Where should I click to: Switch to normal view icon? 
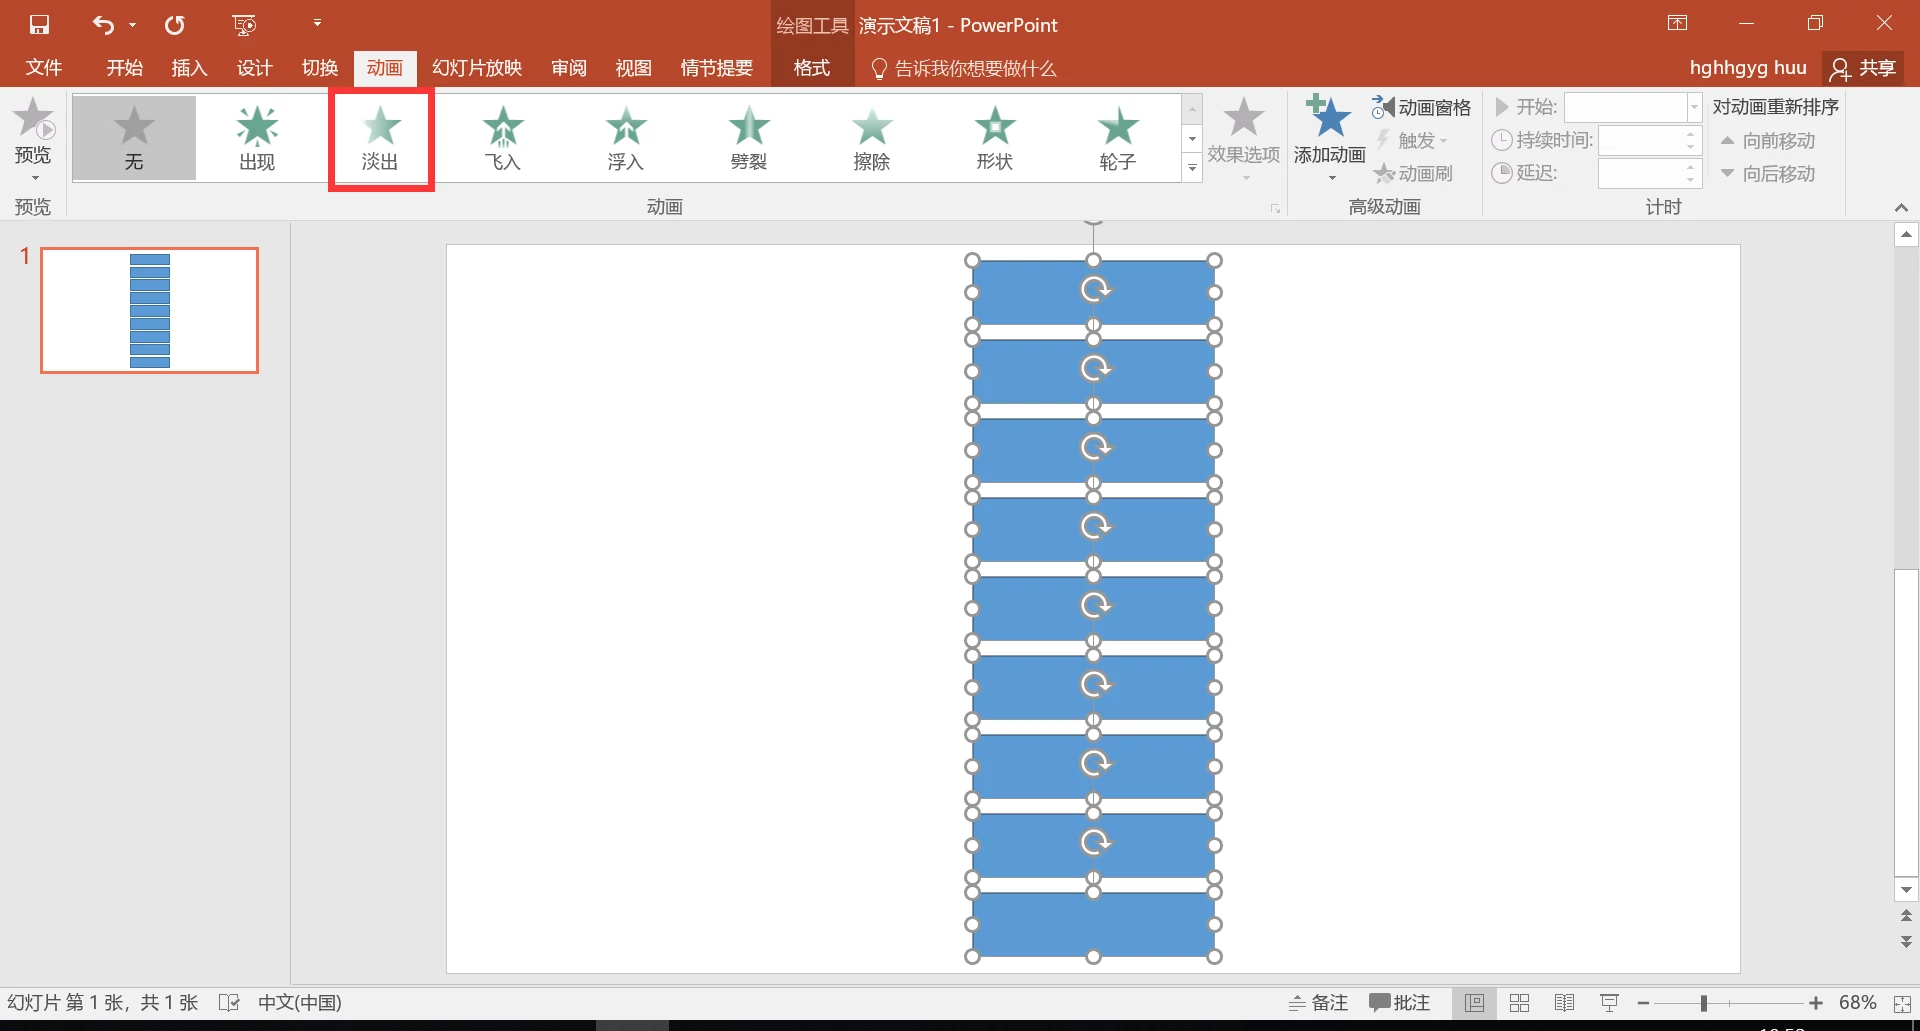click(x=1474, y=1002)
